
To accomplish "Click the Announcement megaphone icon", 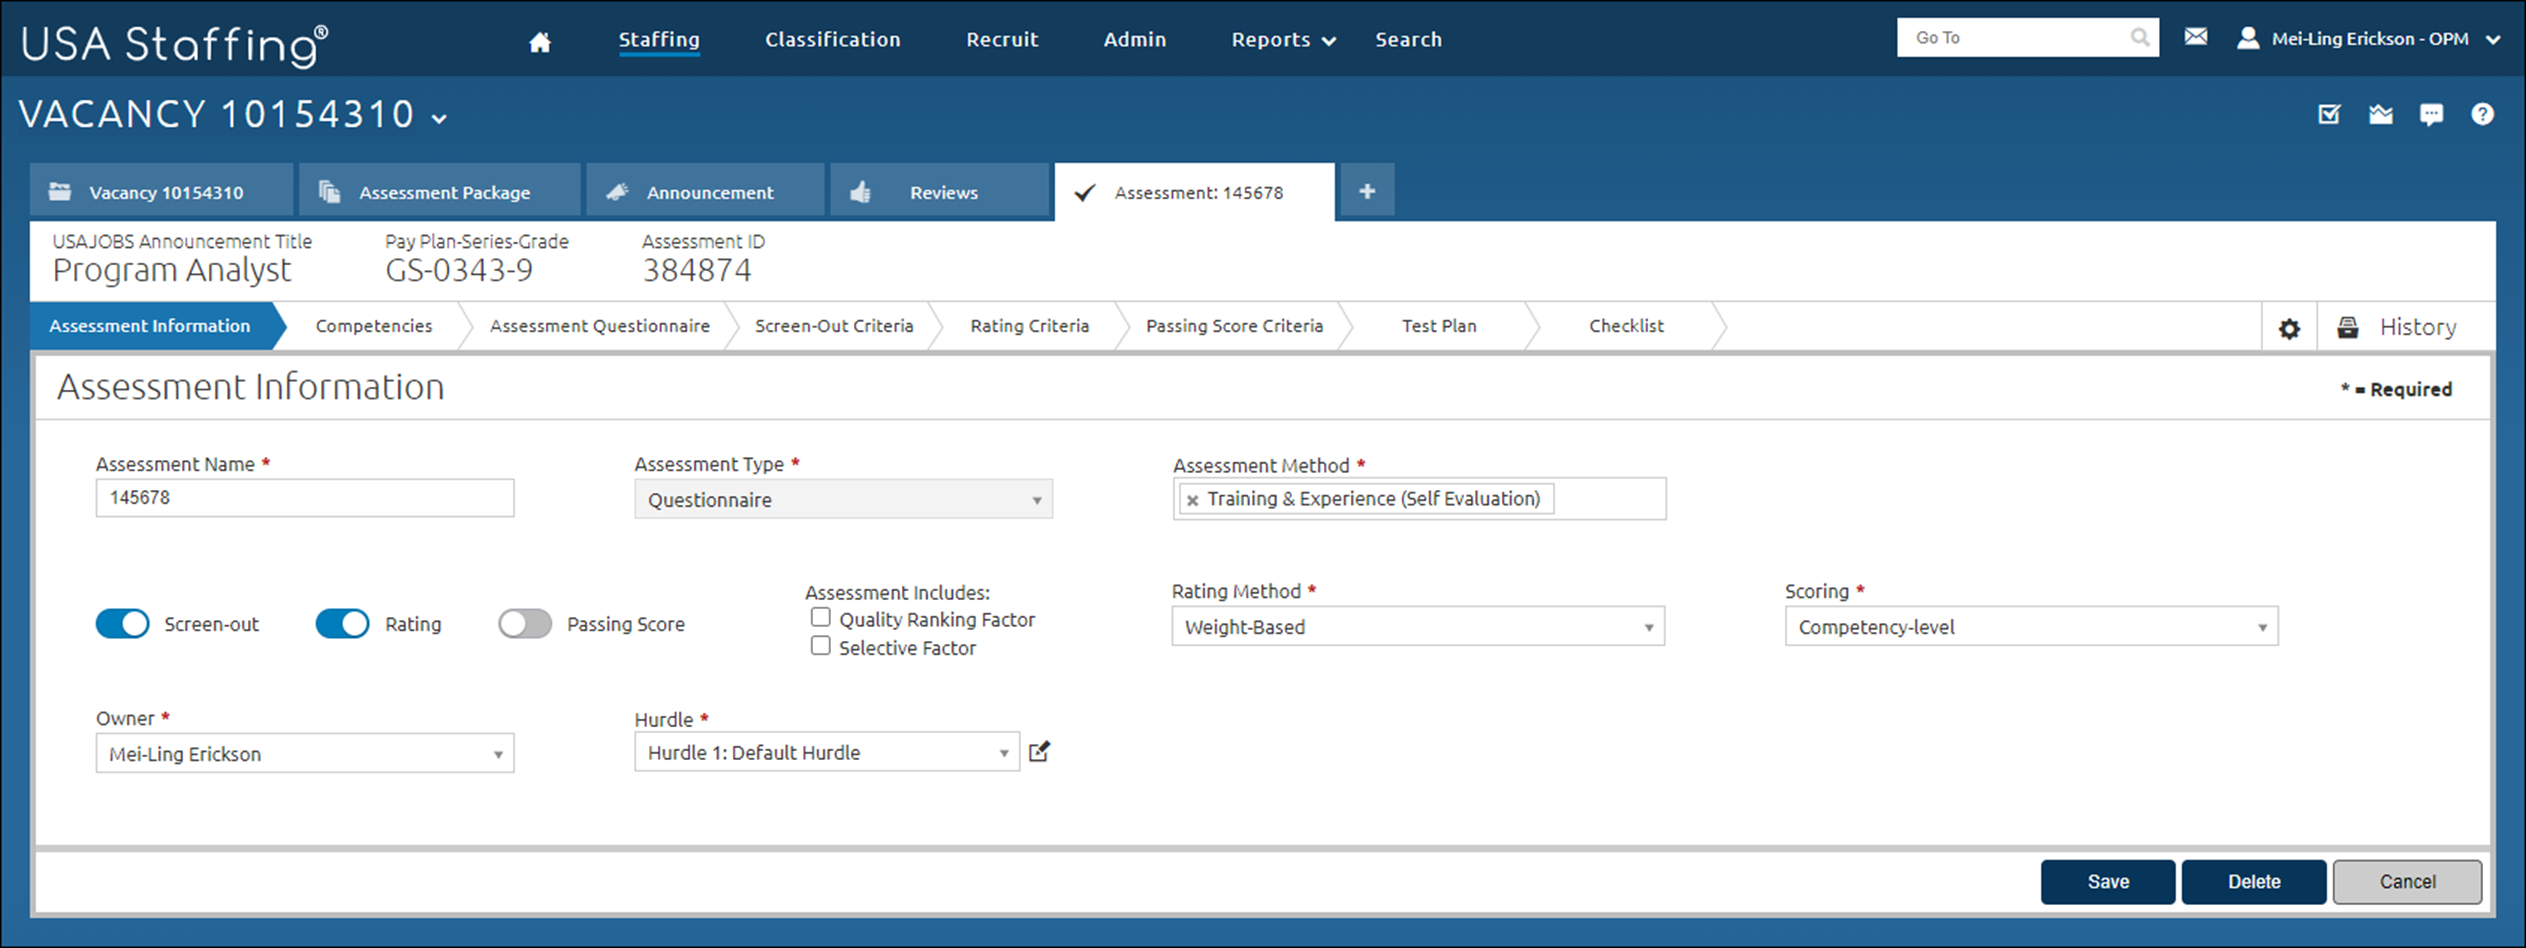I will coord(617,191).
